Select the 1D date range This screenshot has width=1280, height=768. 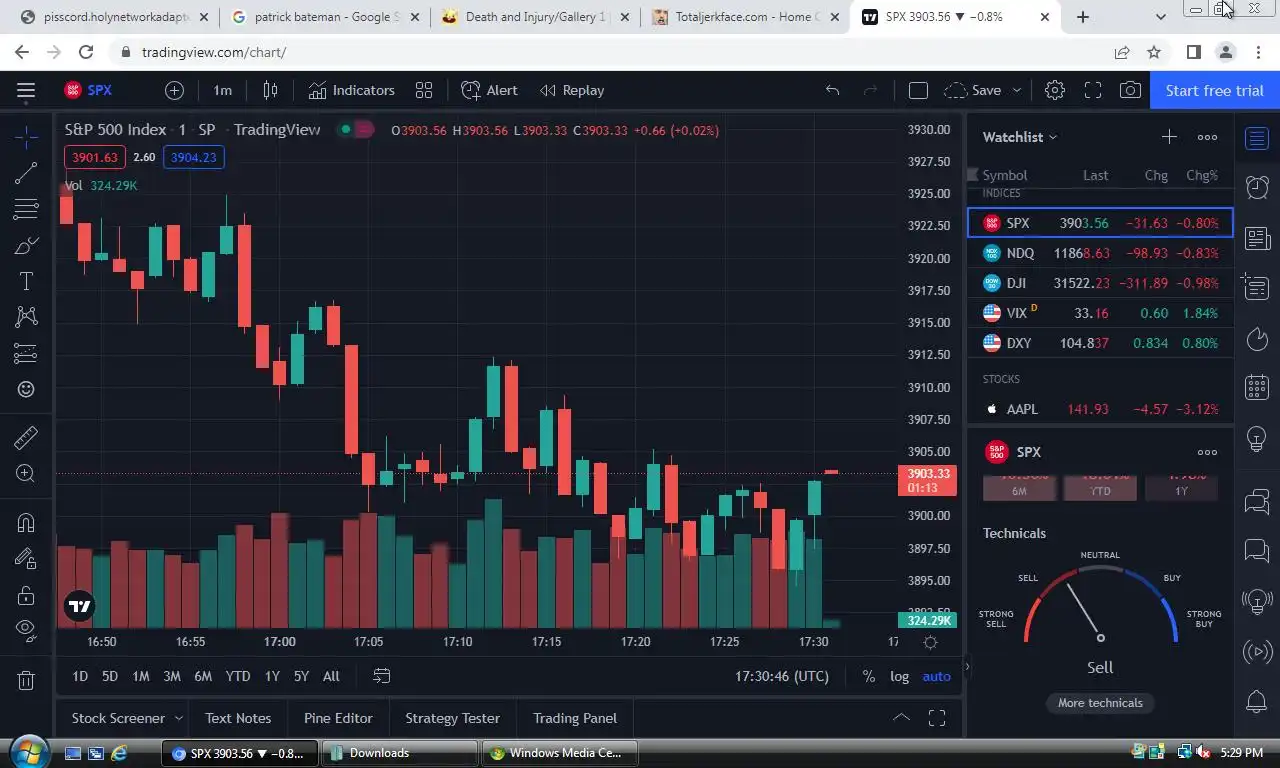coord(80,676)
